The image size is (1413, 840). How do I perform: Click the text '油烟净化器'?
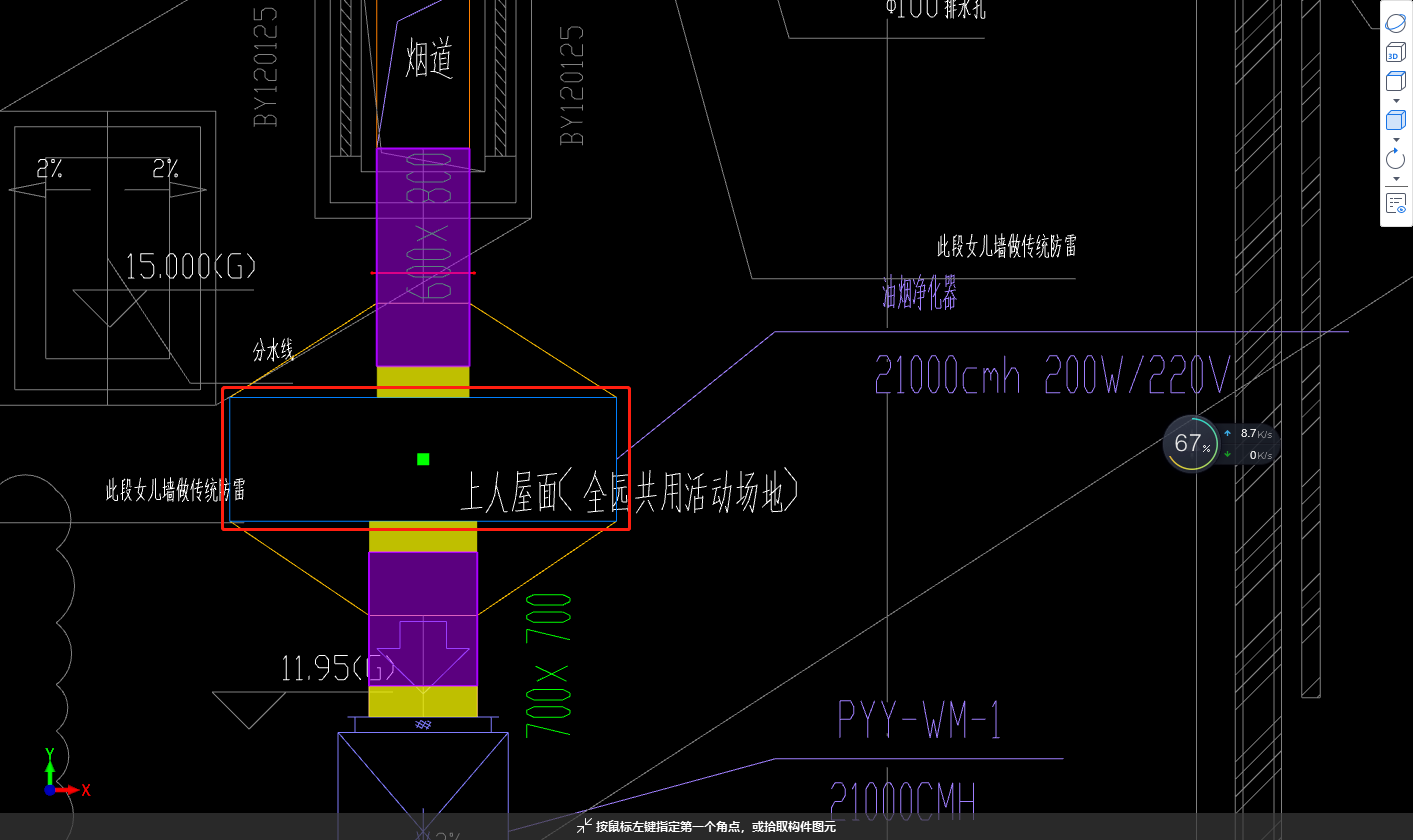(x=920, y=293)
